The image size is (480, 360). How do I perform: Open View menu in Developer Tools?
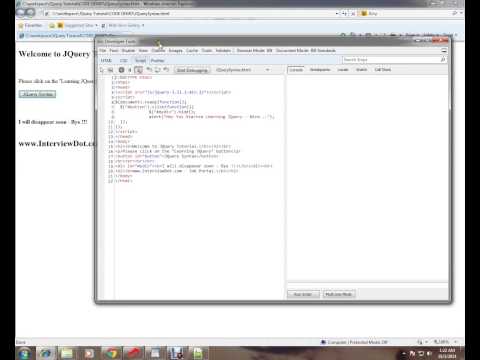point(143,51)
